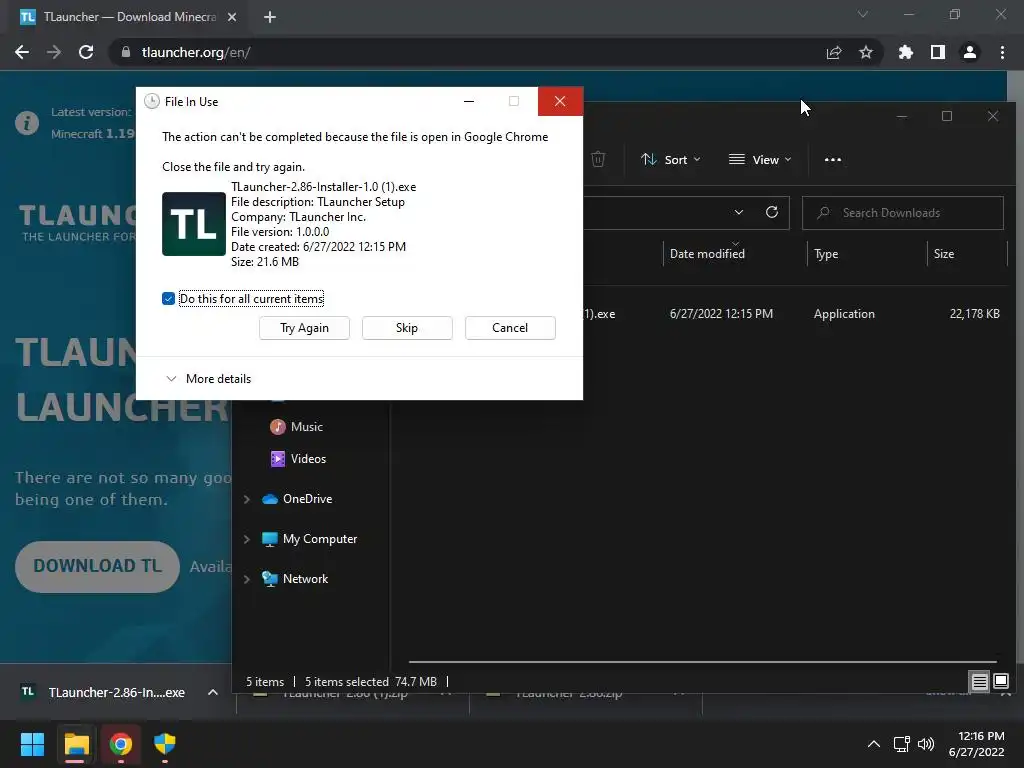This screenshot has height=768, width=1024.
Task: View site information lock icon
Action: tap(125, 52)
